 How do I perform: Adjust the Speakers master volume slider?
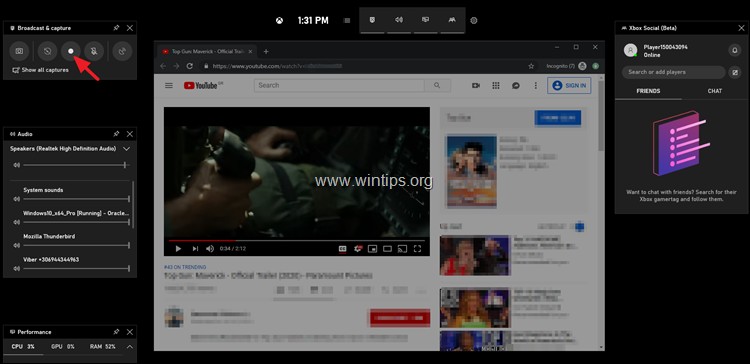tap(77, 165)
